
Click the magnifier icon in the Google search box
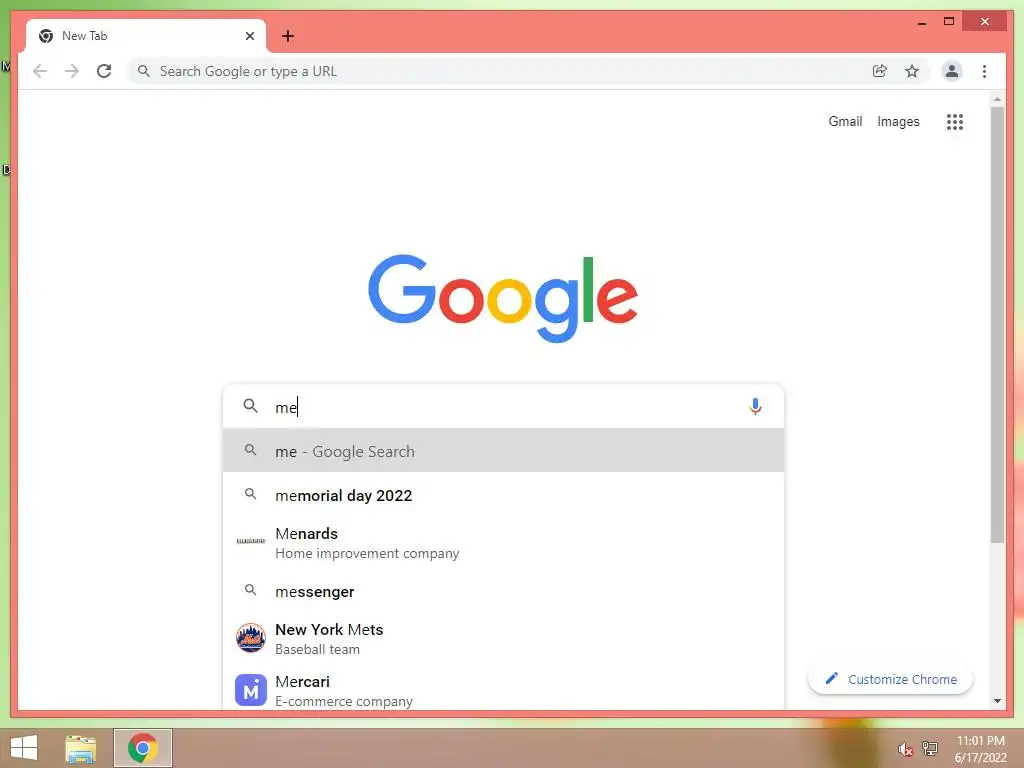(x=250, y=406)
